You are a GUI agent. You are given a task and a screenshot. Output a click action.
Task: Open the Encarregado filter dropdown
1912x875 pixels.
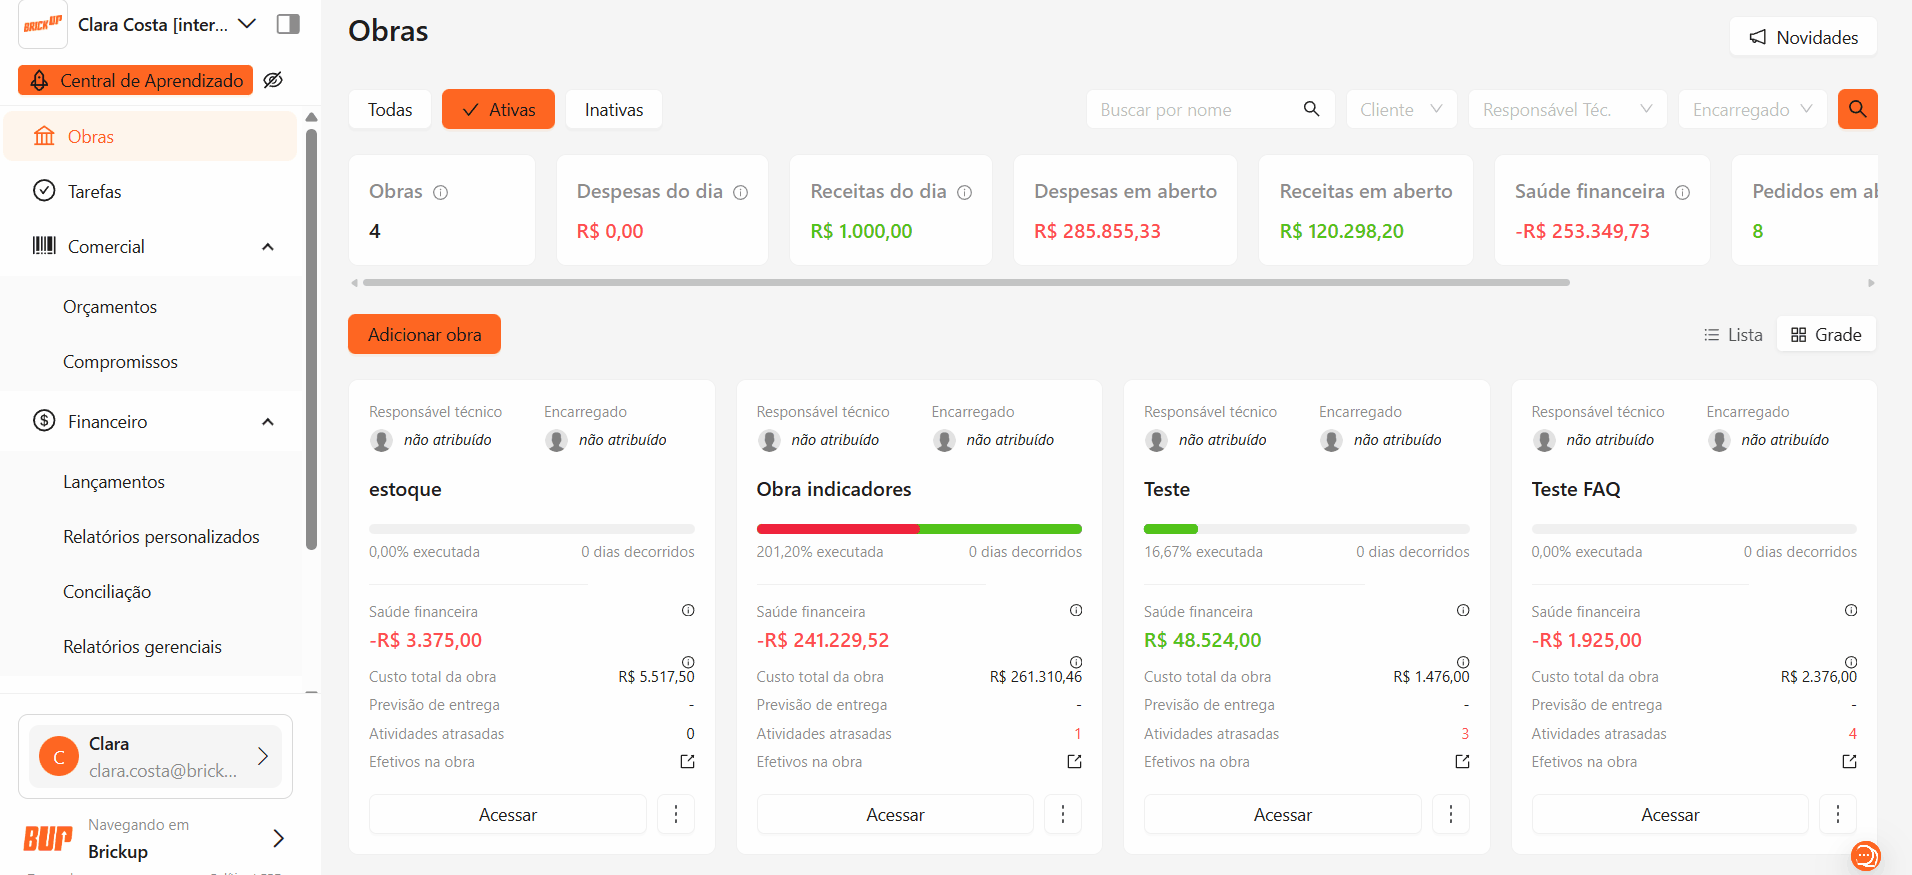(1752, 109)
